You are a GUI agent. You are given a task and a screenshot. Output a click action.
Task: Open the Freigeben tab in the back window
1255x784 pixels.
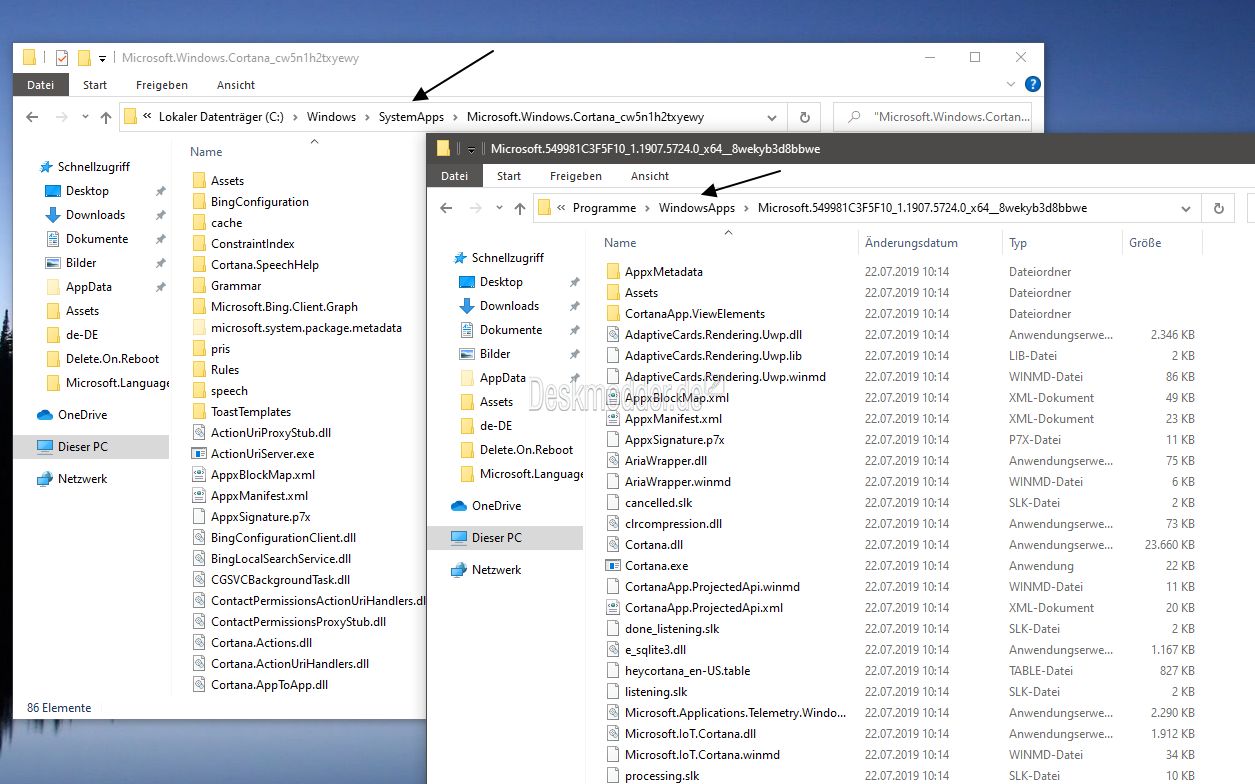(162, 85)
